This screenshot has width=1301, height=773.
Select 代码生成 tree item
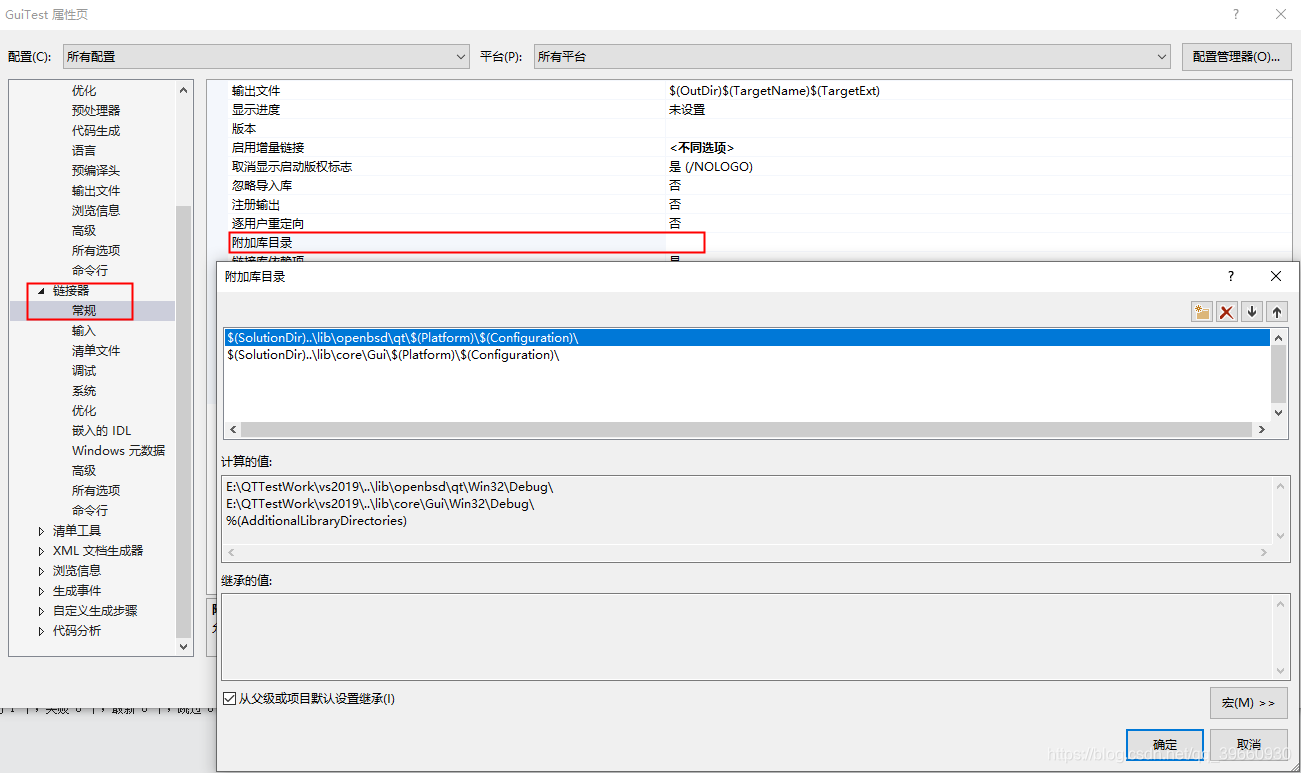[96, 131]
